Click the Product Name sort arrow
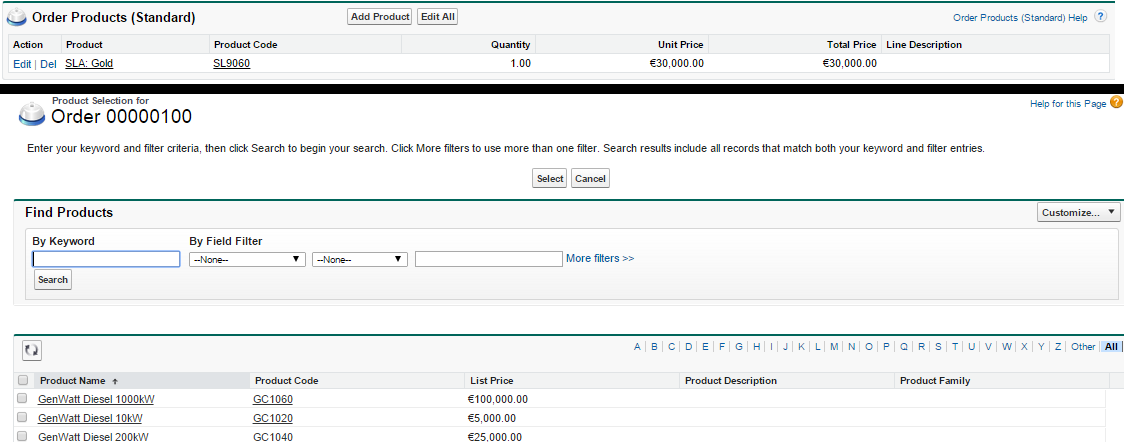This screenshot has height=442, width=1124. click(113, 381)
